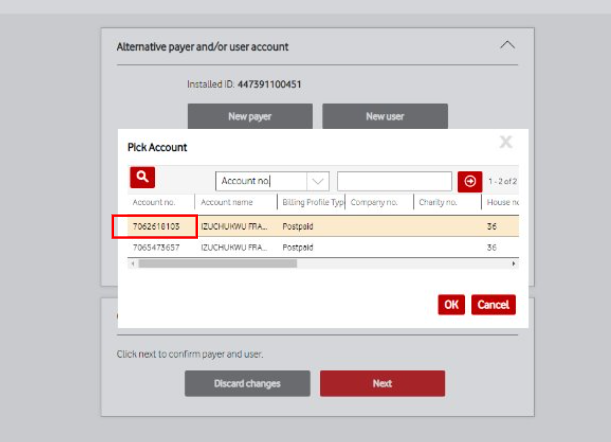
Task: Sort by Account no. column header
Action: tap(155, 202)
